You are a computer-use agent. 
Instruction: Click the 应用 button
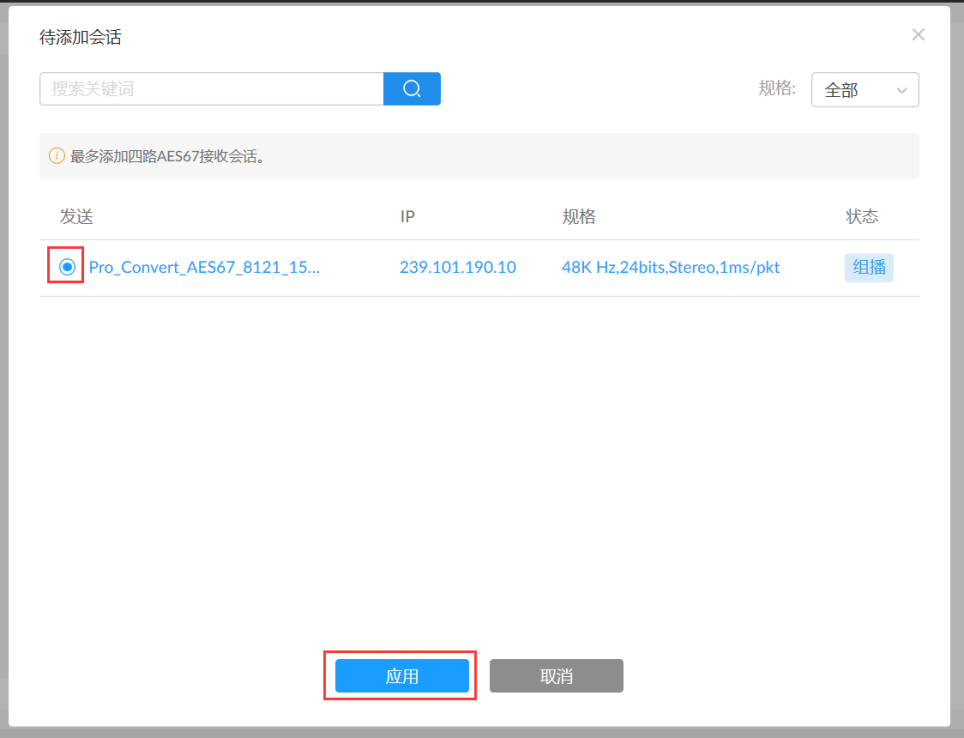coord(402,676)
